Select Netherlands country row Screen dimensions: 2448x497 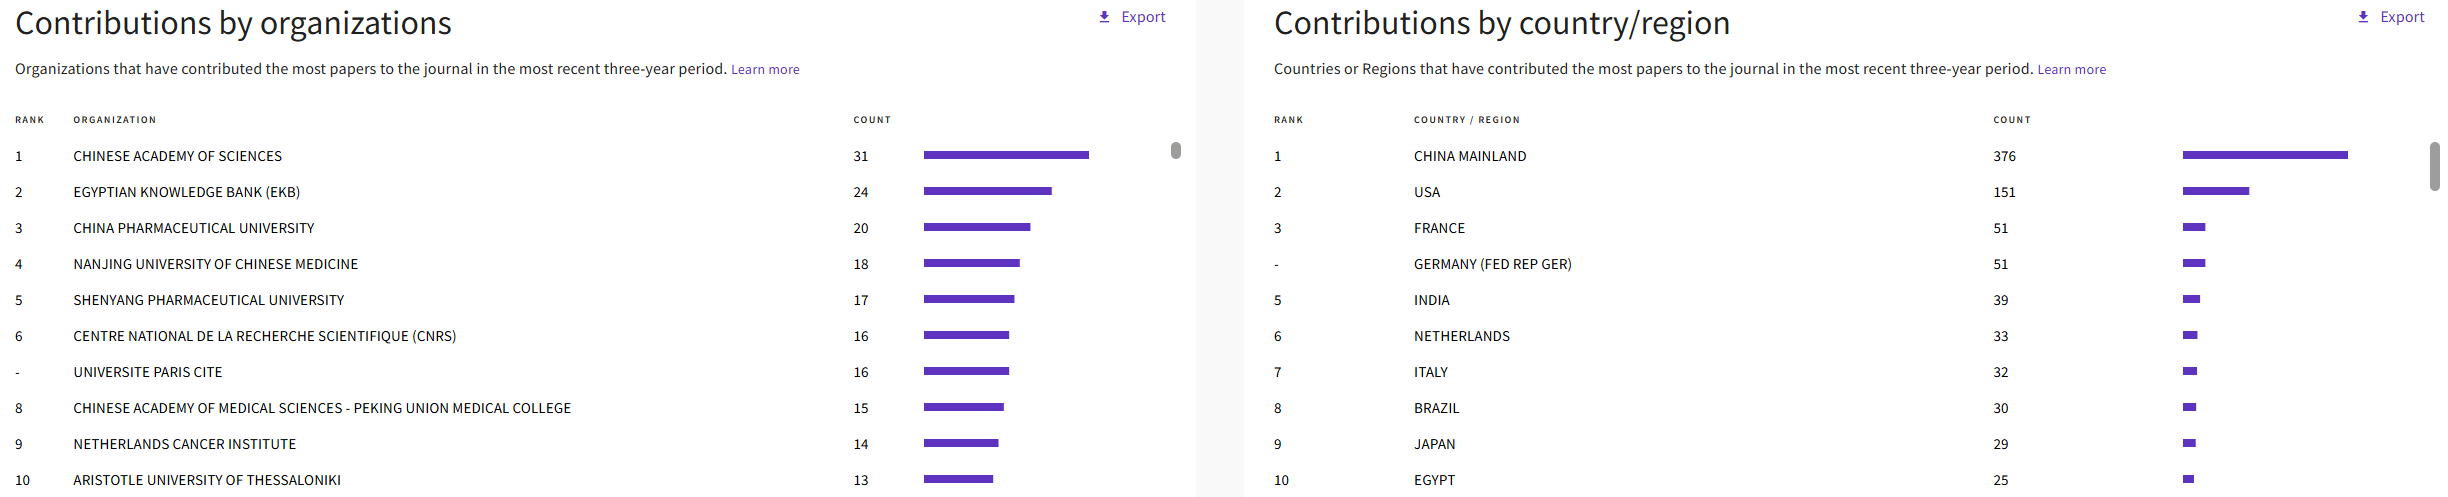1462,336
